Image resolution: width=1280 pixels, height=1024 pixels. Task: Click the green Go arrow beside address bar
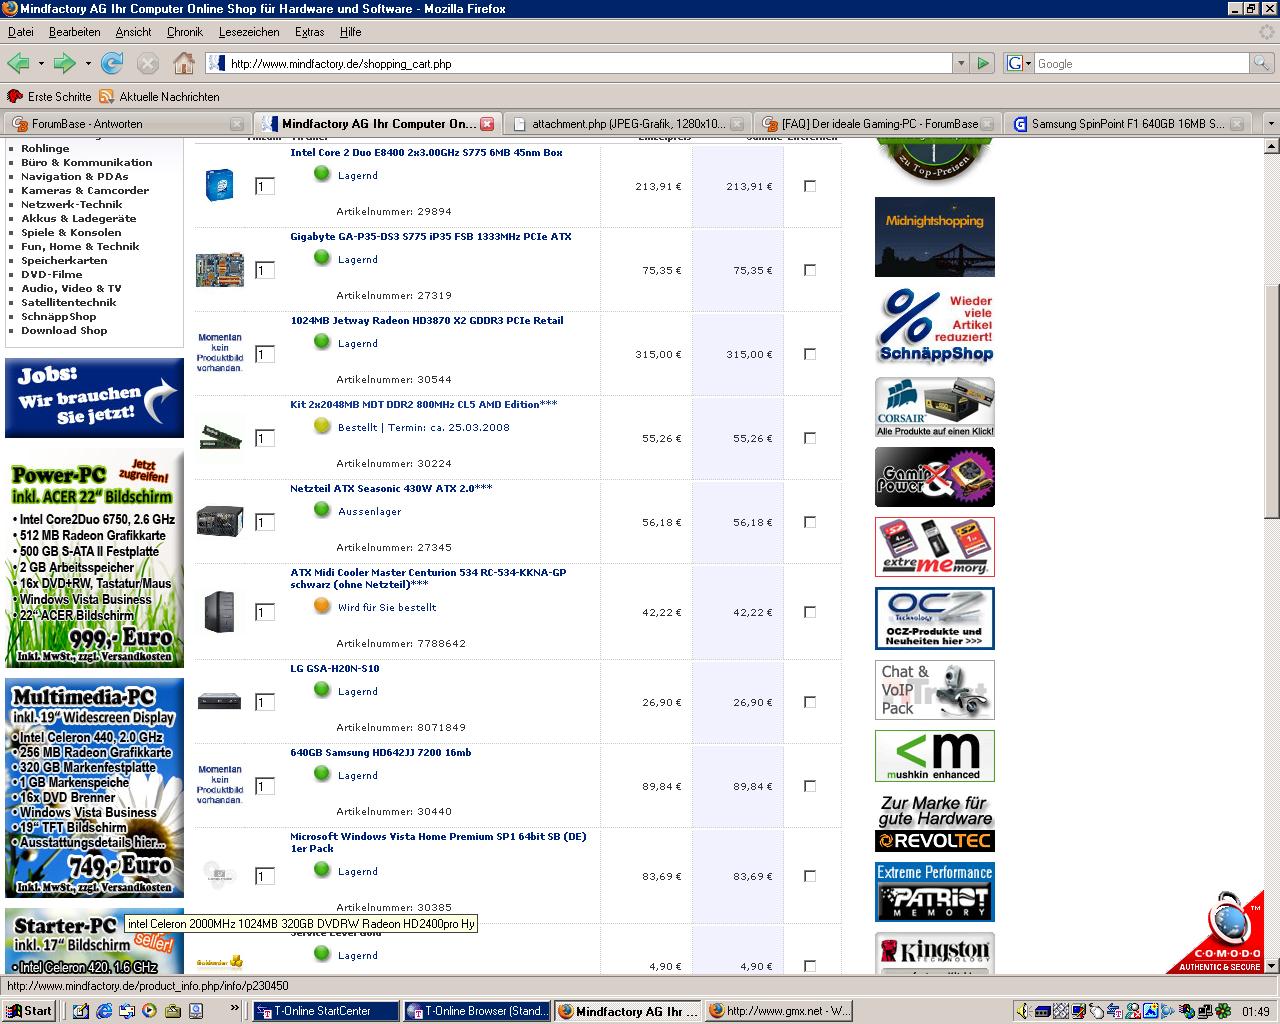click(x=983, y=63)
